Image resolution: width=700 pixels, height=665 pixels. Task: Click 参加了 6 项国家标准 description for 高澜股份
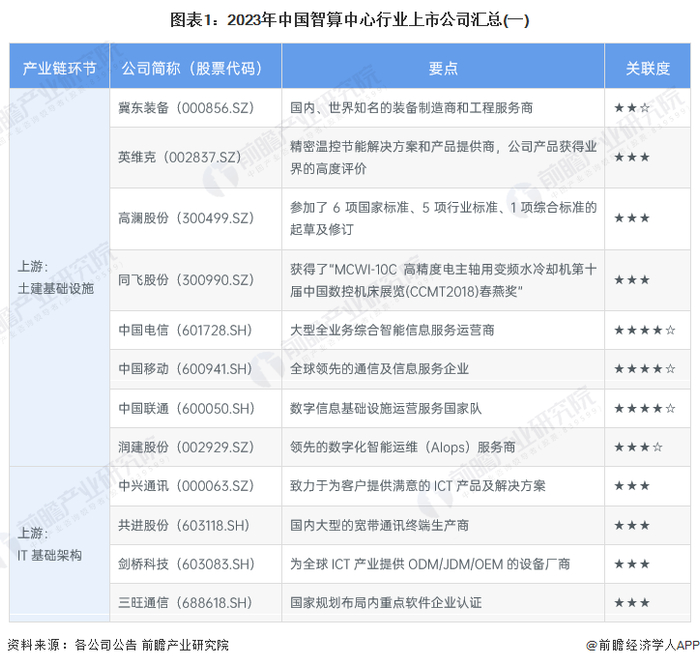(443, 218)
